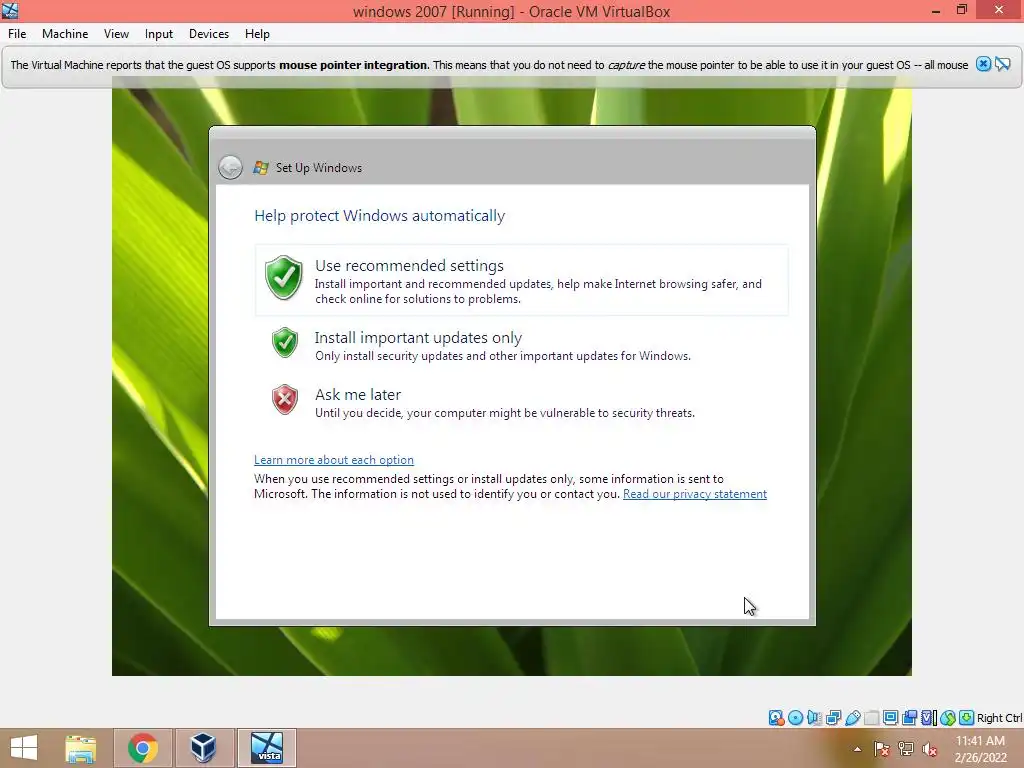1024x768 pixels.
Task: Suppress future mouse integration messages icon
Action: point(1002,64)
